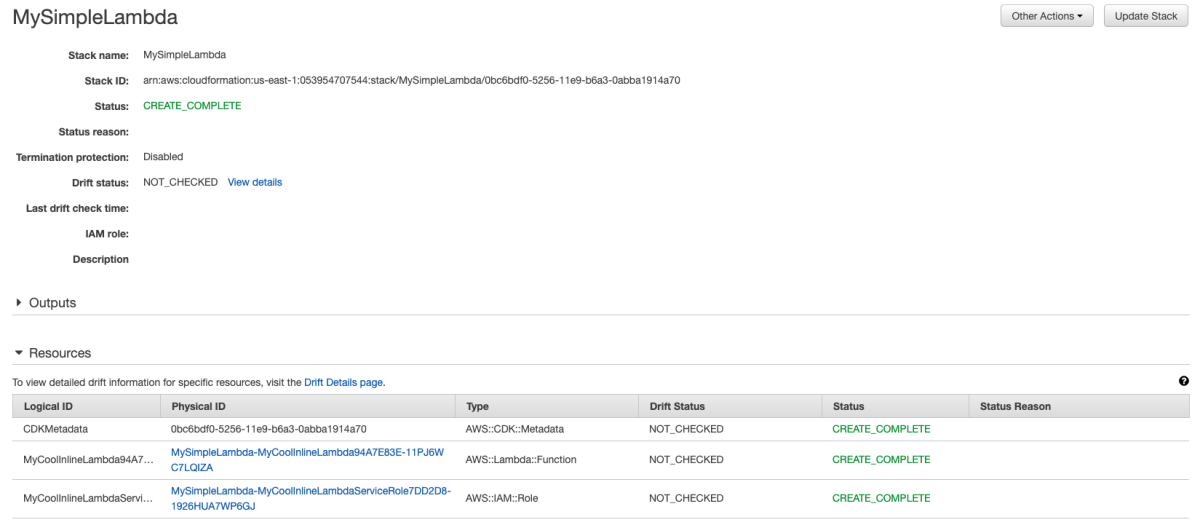Select the CDKMetadata resource row

pos(601,429)
